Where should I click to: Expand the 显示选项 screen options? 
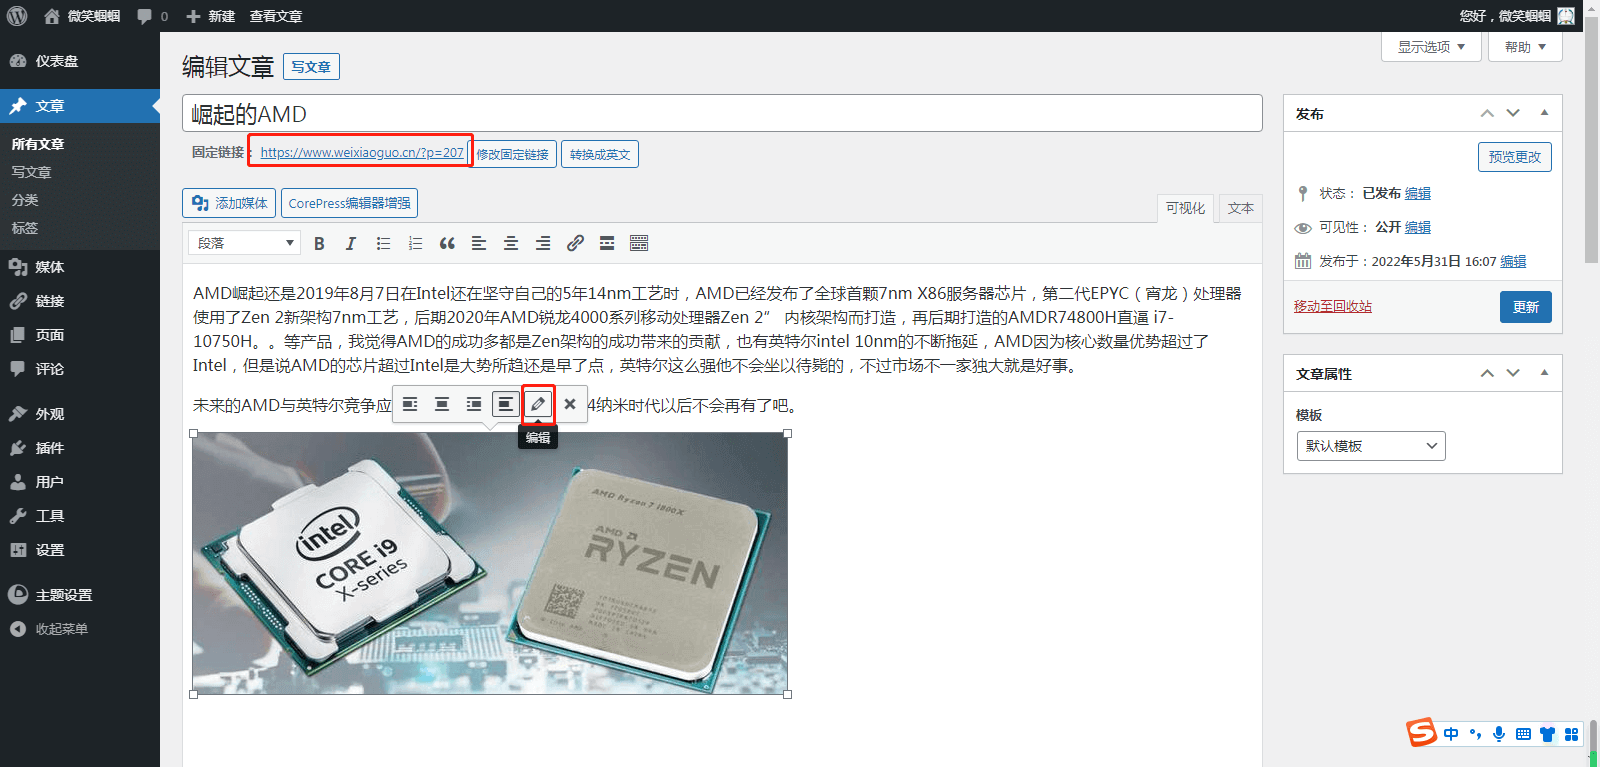tap(1431, 47)
